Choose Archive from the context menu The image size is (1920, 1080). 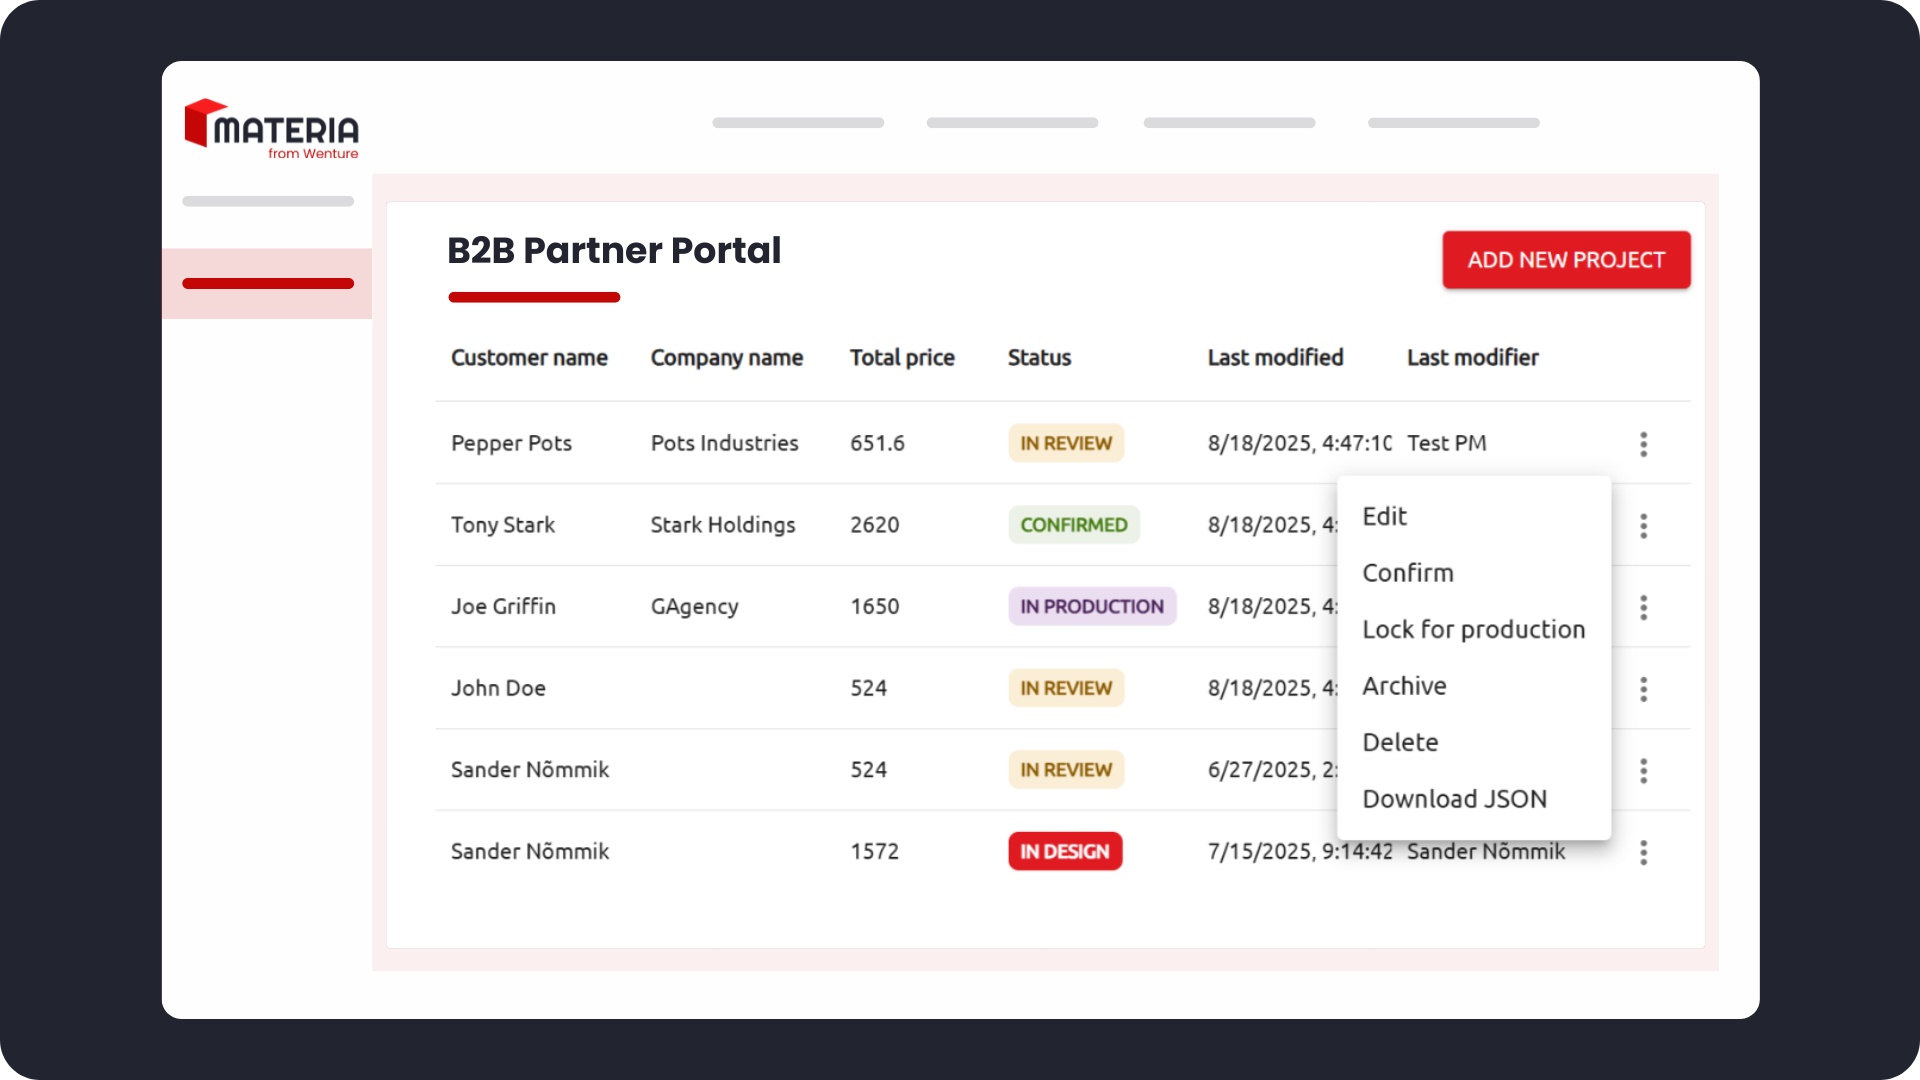coord(1404,685)
